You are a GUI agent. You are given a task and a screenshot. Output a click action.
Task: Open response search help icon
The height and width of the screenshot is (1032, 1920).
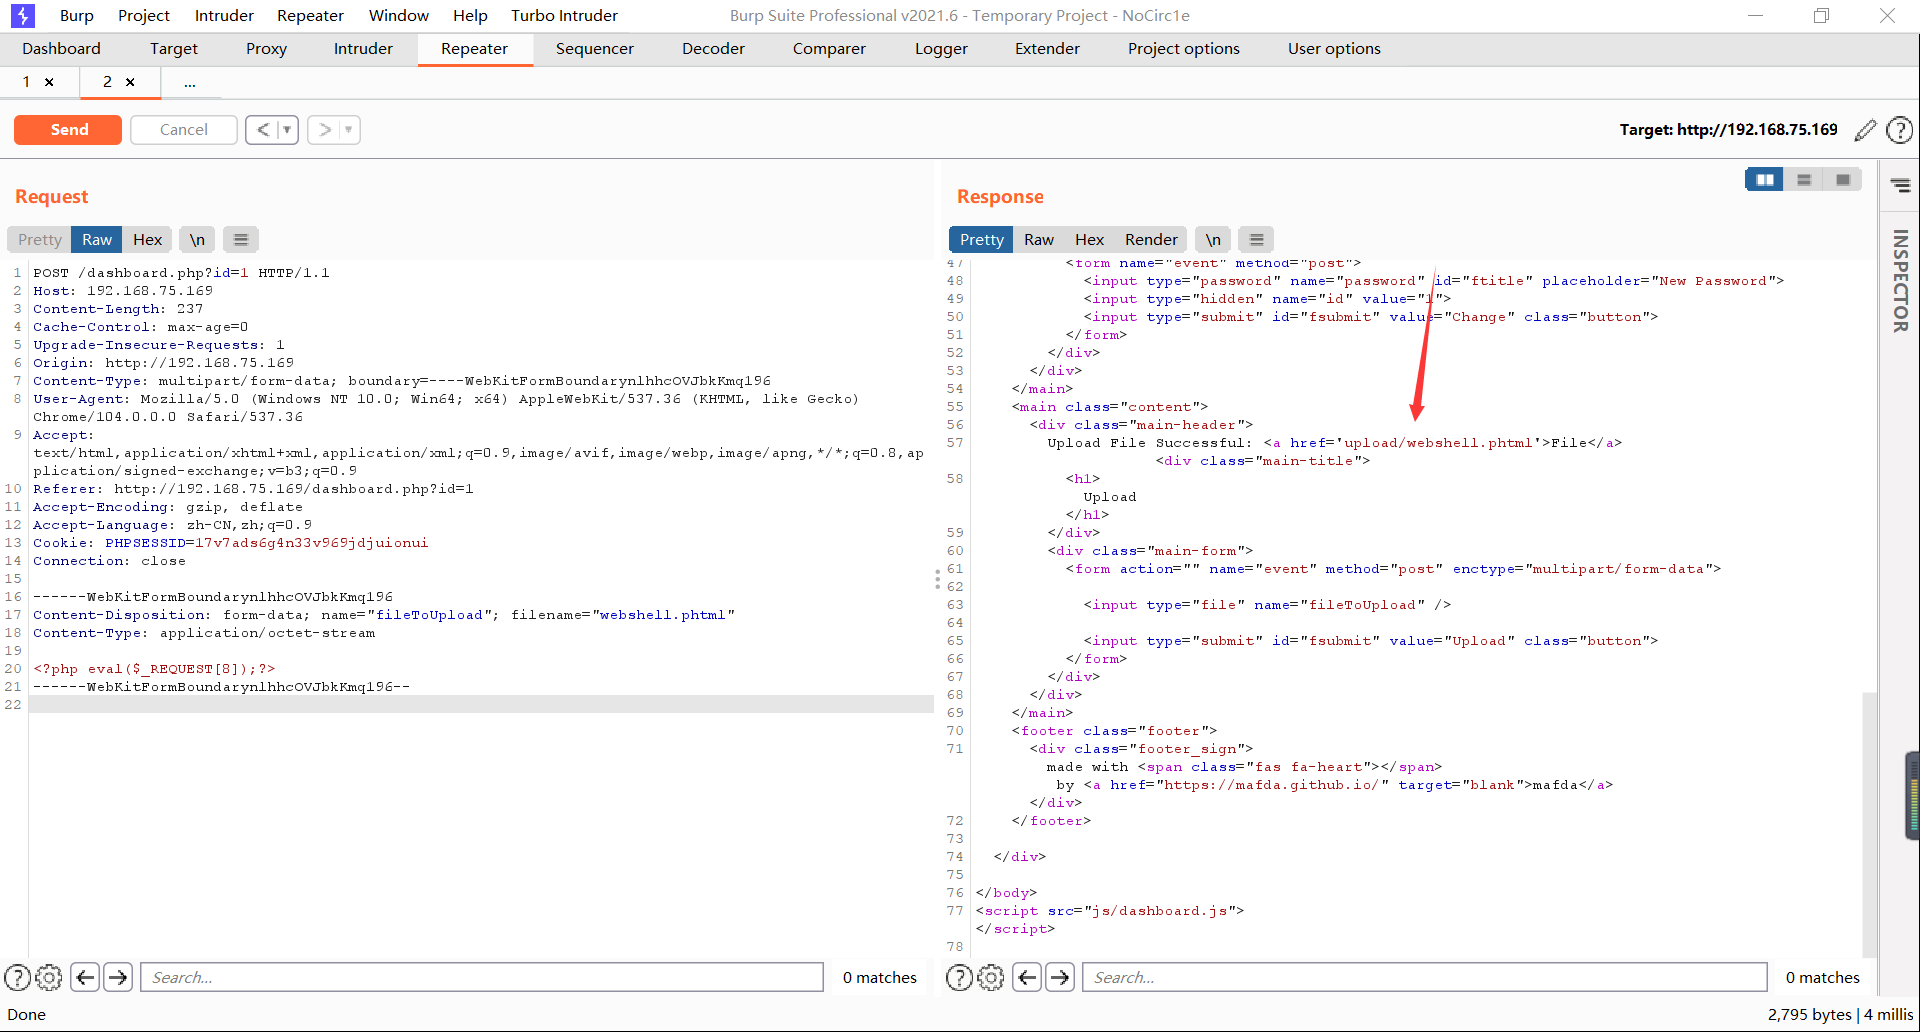tap(959, 977)
